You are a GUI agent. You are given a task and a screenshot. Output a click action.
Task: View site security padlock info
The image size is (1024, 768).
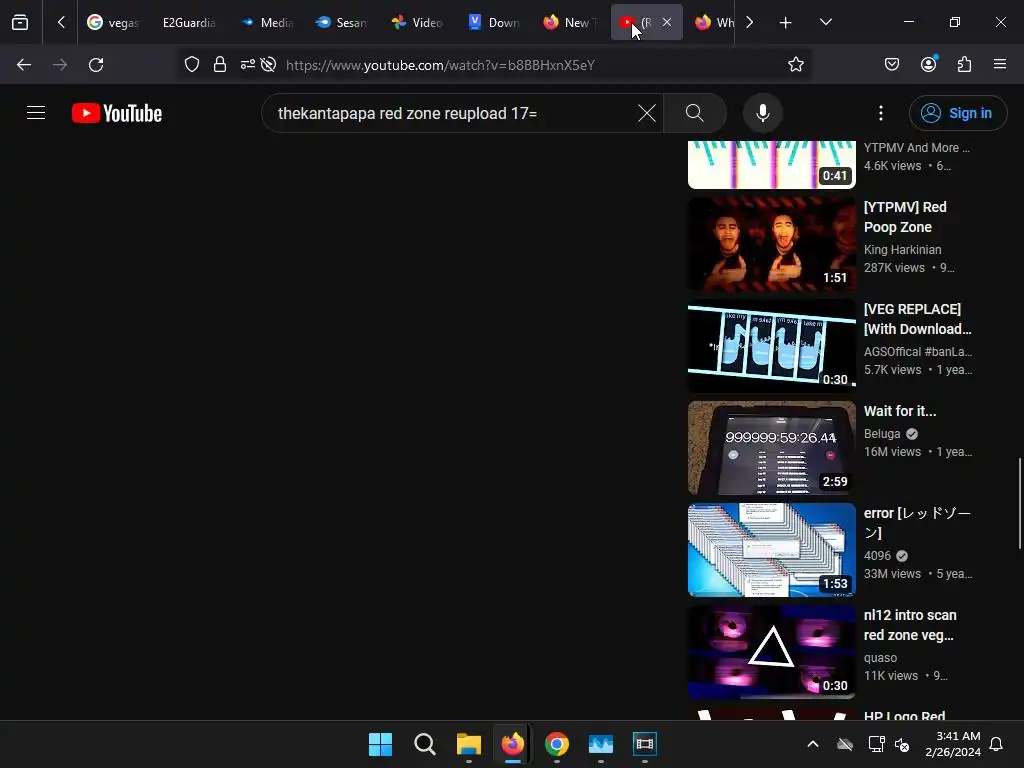point(220,65)
